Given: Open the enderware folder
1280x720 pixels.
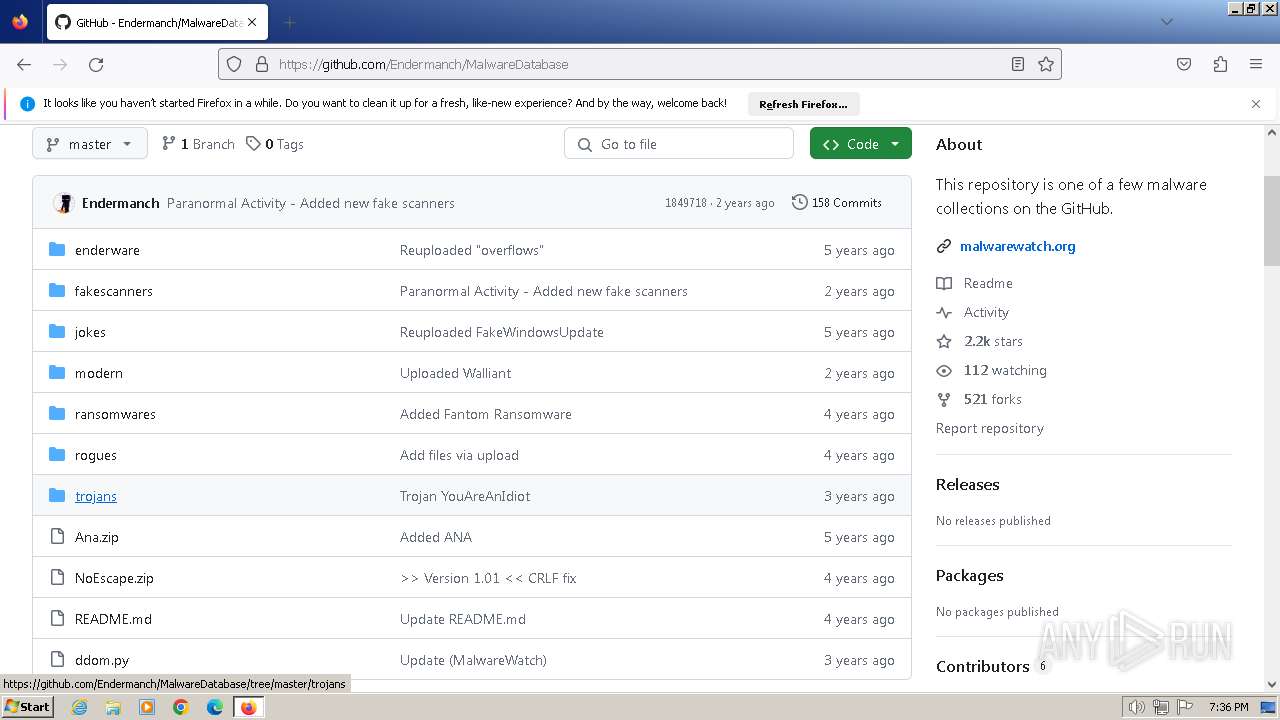Looking at the screenshot, I should [107, 250].
